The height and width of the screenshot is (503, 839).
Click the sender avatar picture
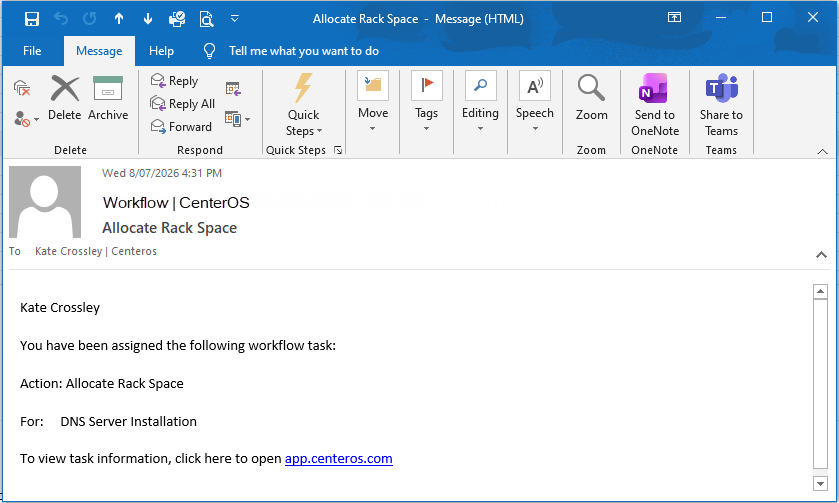coord(45,202)
